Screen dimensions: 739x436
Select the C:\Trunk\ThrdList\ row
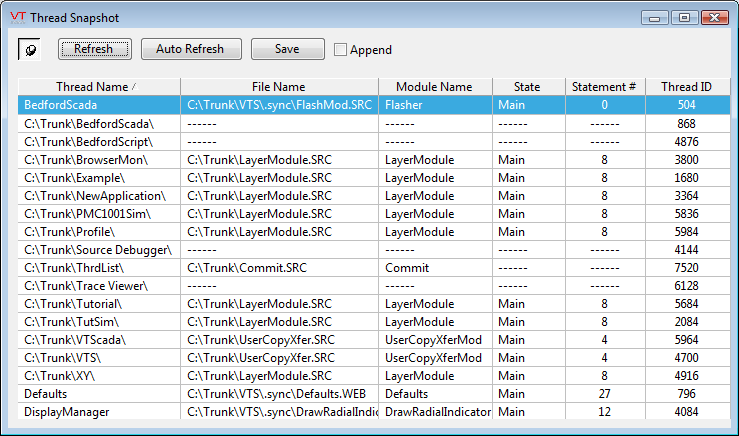(100, 267)
